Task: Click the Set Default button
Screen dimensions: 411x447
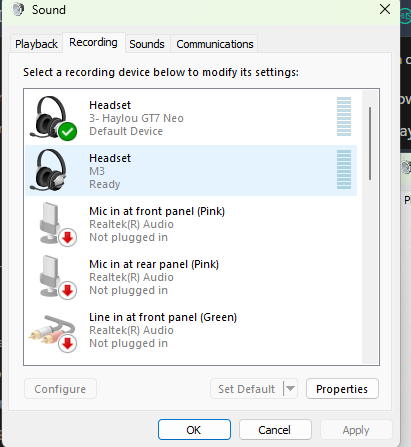Action: pos(247,389)
